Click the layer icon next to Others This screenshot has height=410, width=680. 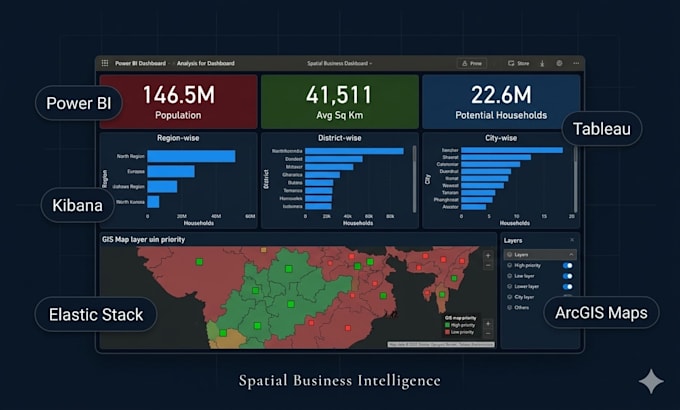[x=510, y=307]
